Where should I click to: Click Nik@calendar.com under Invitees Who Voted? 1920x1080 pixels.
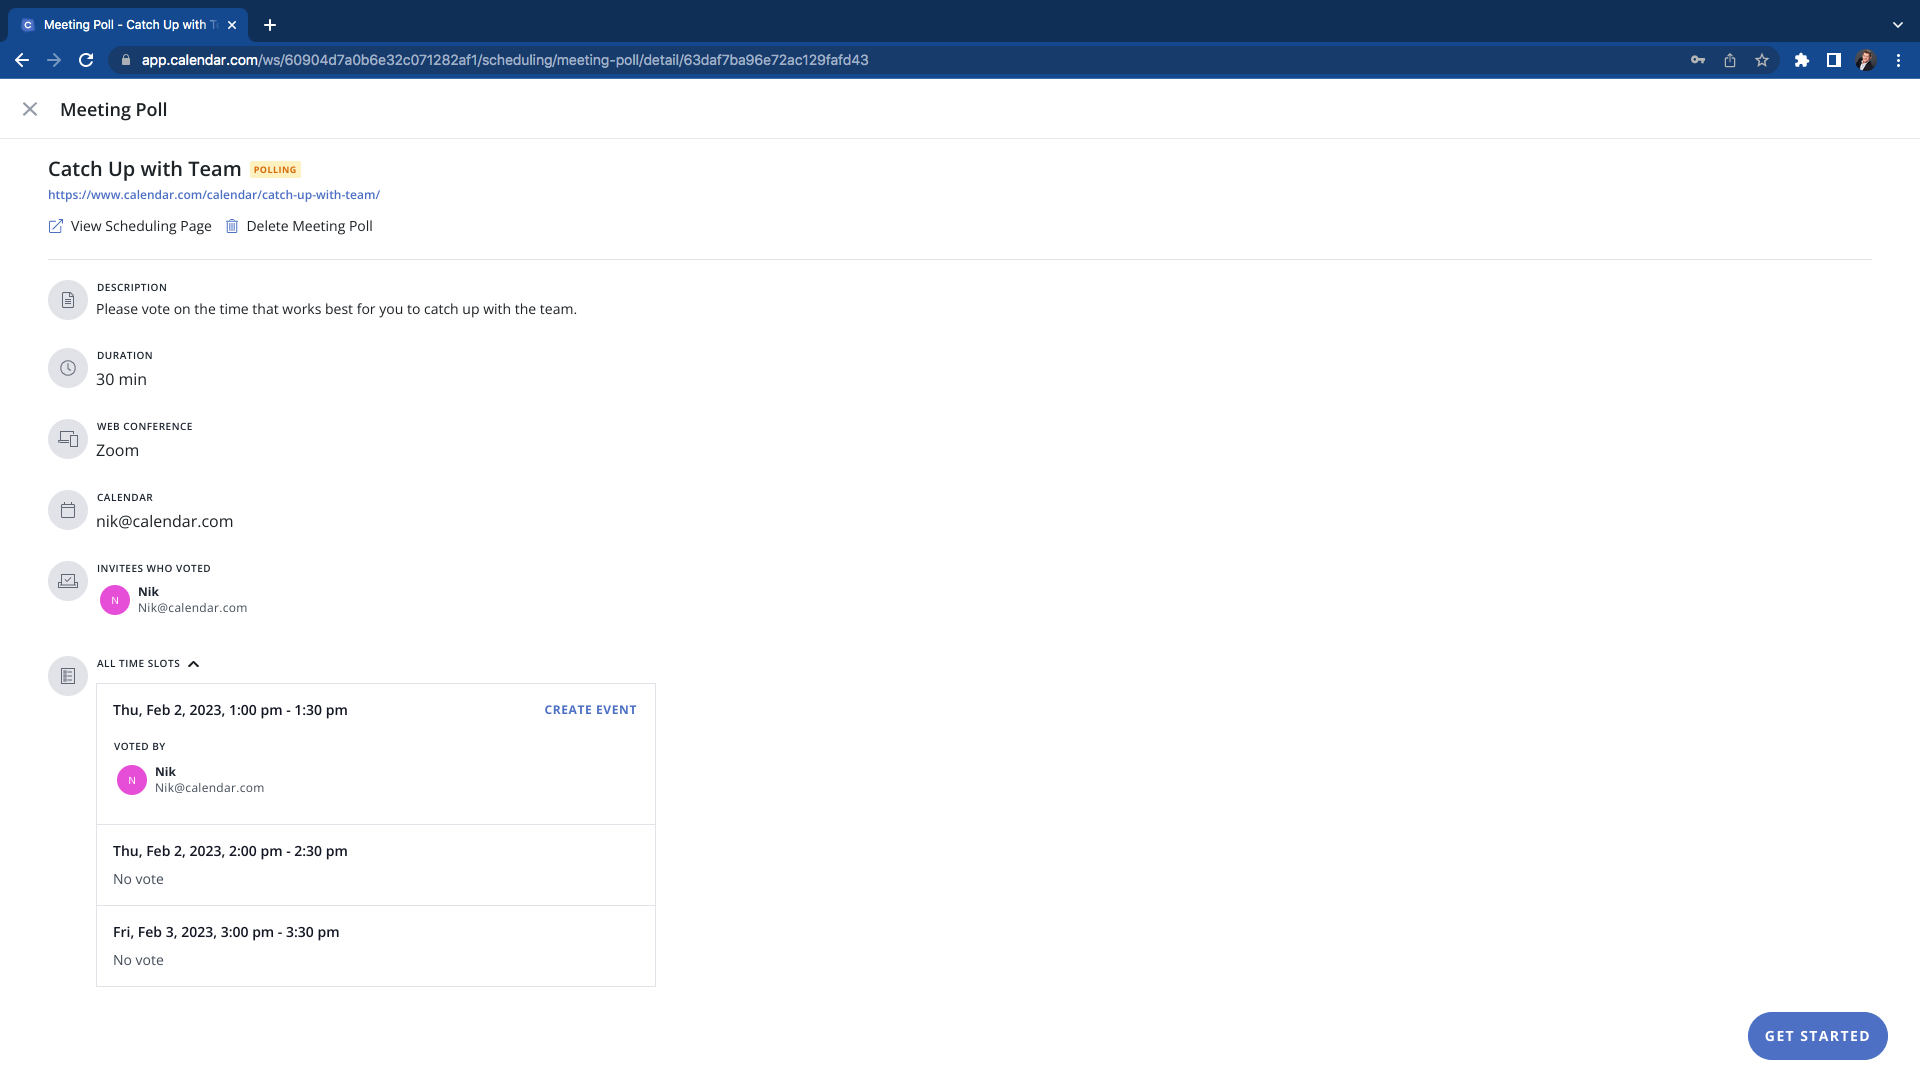pyautogui.click(x=192, y=608)
